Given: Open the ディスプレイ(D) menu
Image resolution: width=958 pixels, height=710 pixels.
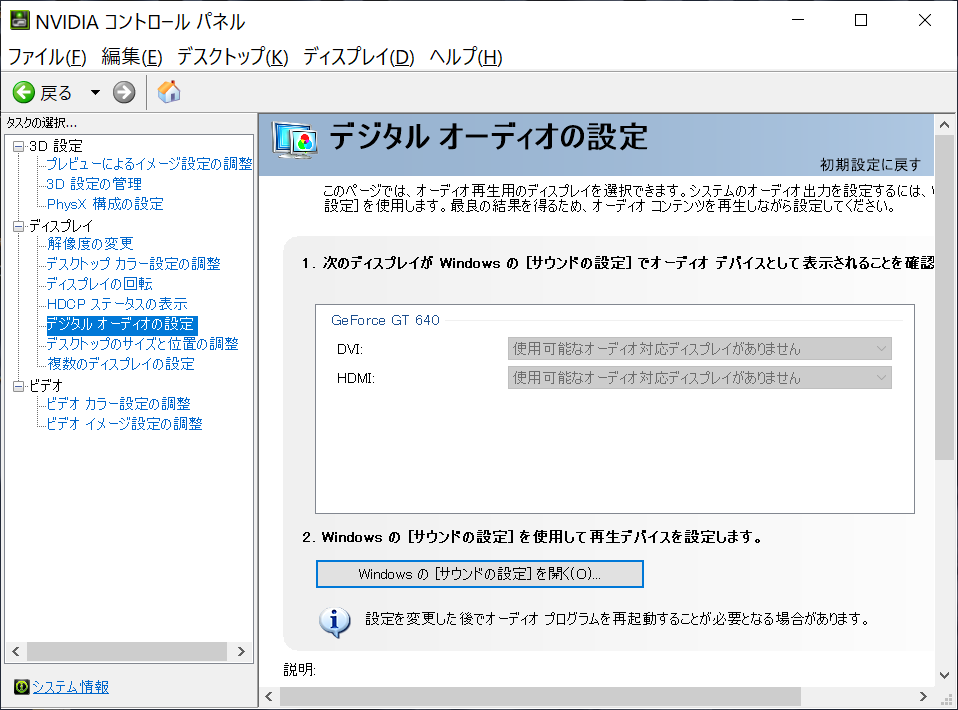Looking at the screenshot, I should [359, 57].
